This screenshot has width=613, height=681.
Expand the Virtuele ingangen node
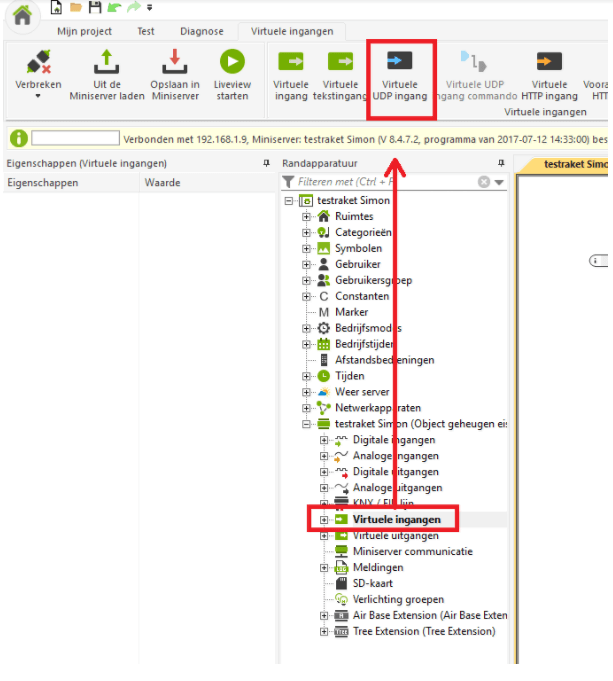324,520
